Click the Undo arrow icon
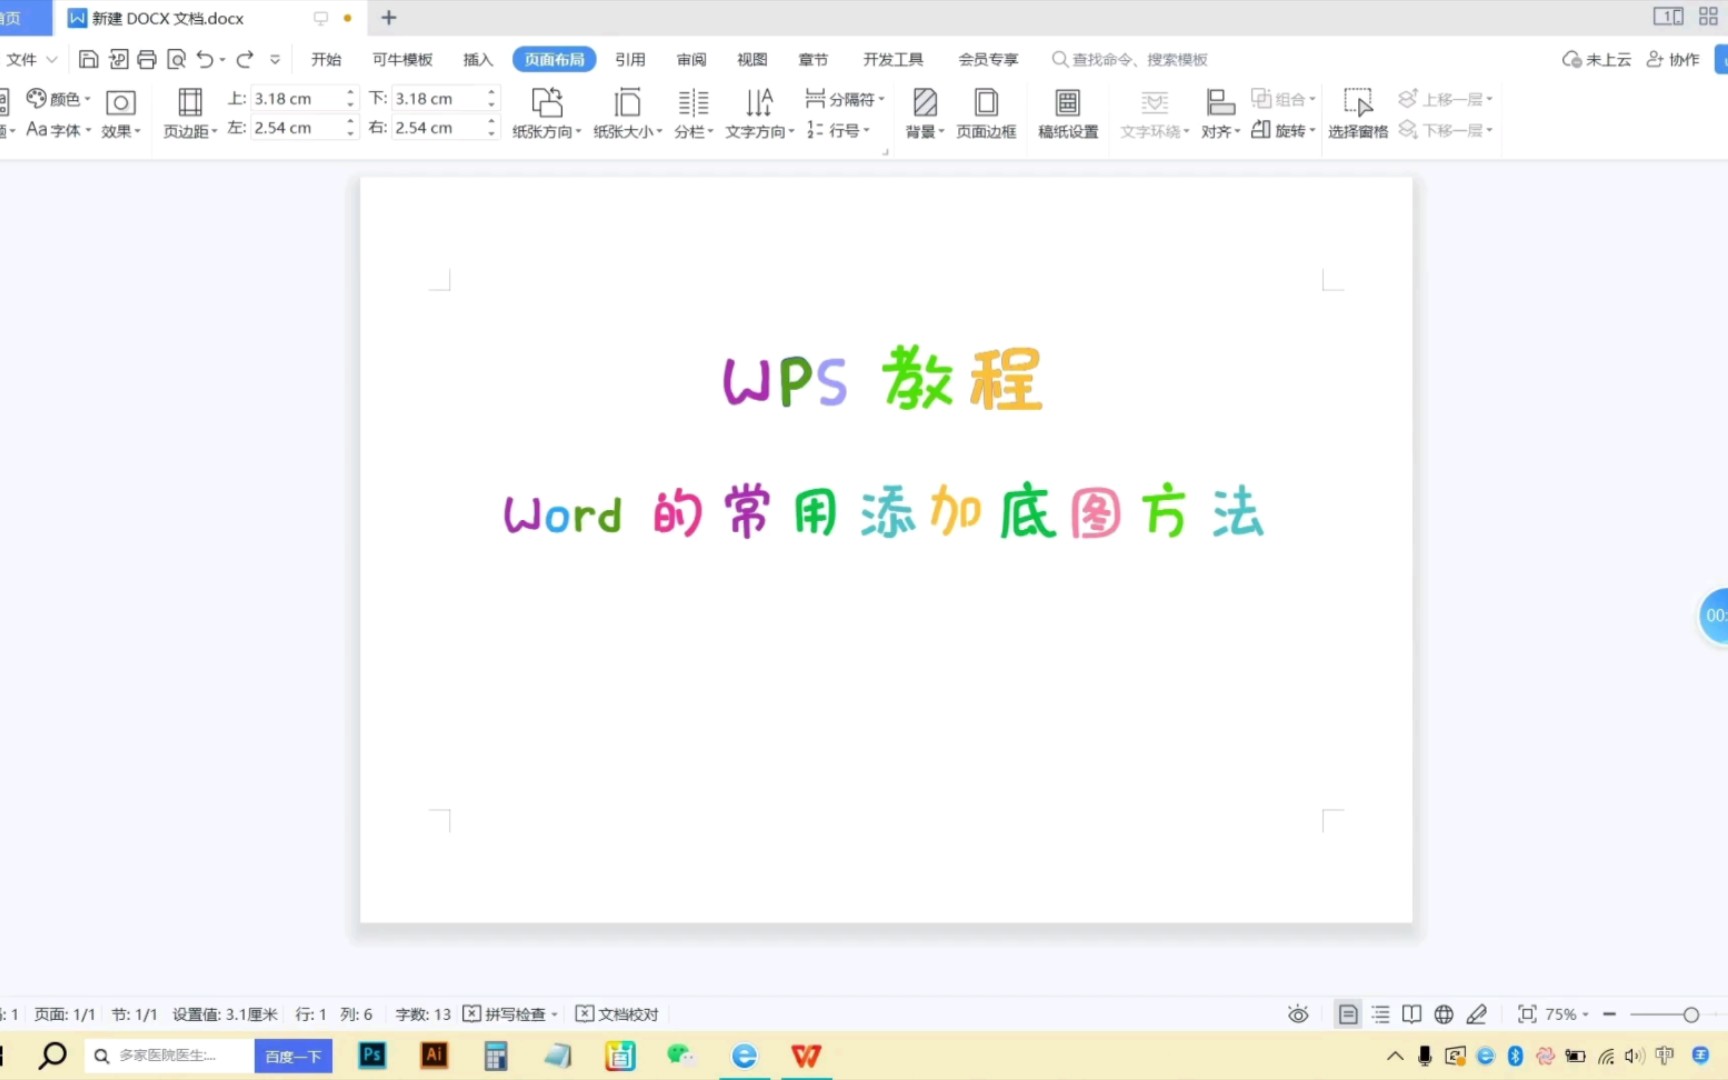 click(x=205, y=59)
